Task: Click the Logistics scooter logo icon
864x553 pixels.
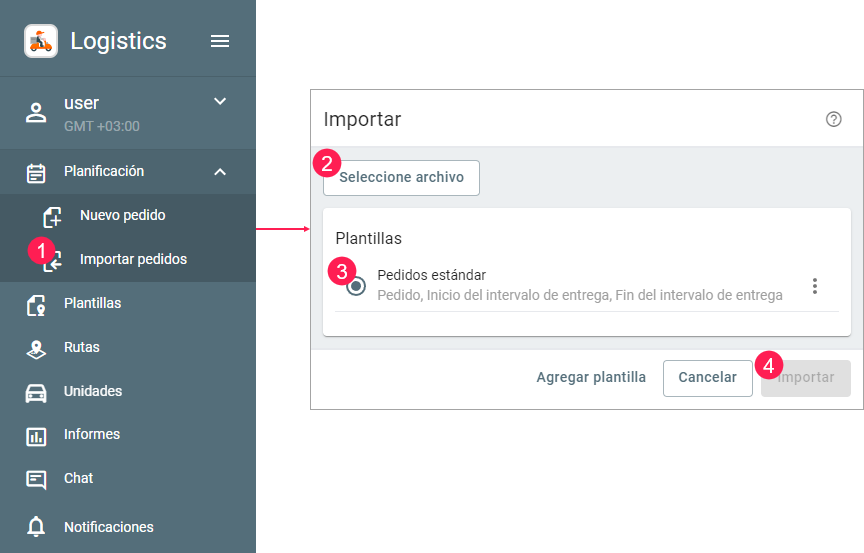Action: pos(40,41)
